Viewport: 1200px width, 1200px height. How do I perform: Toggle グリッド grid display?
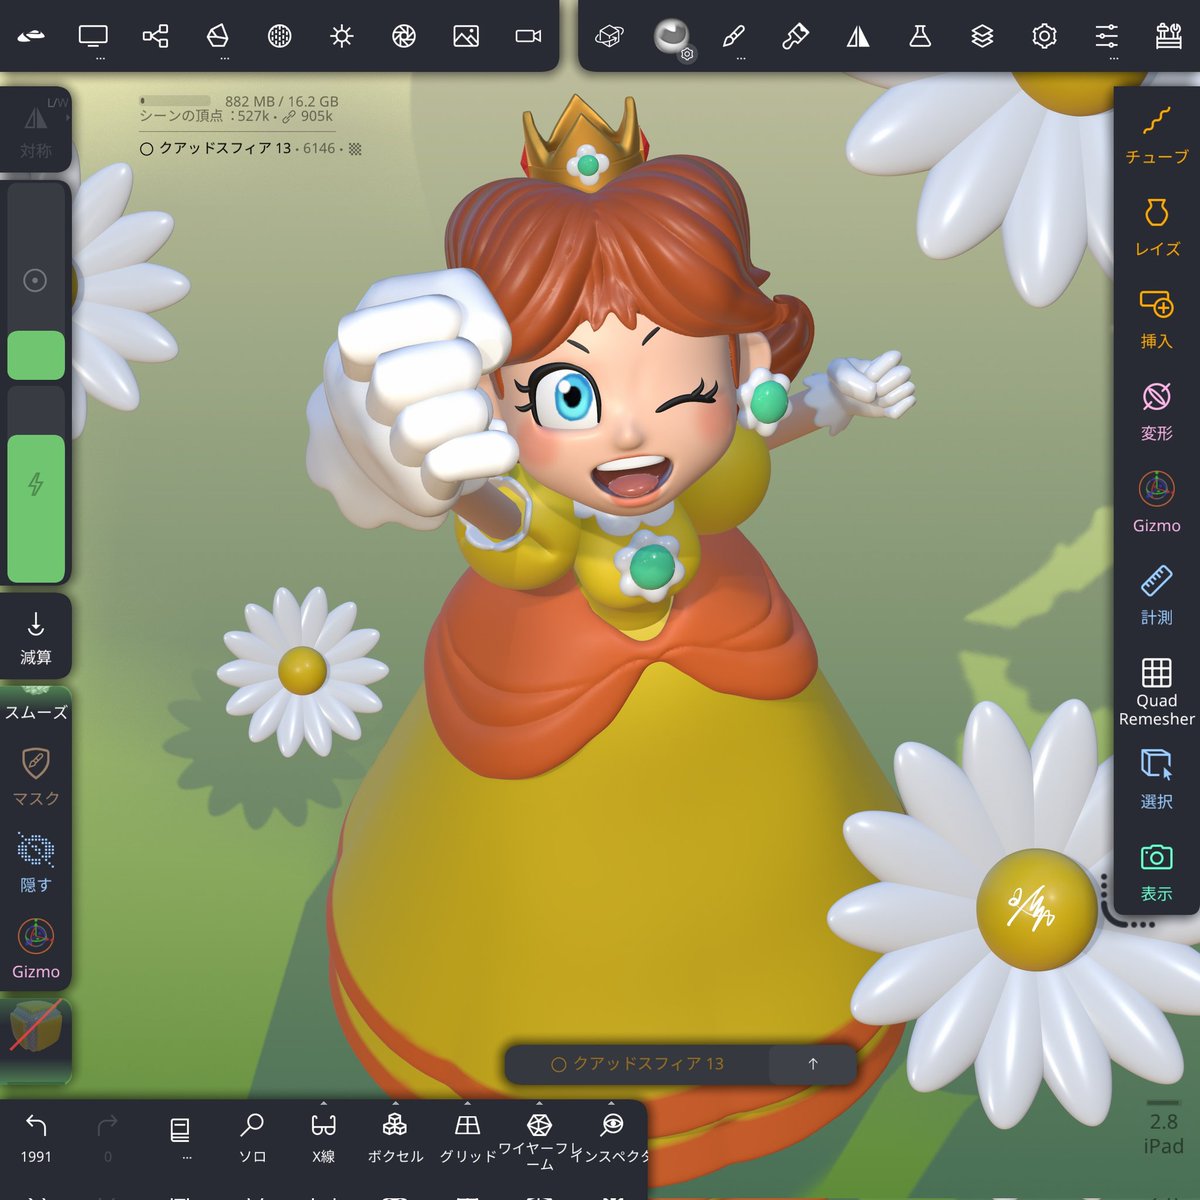(468, 1138)
